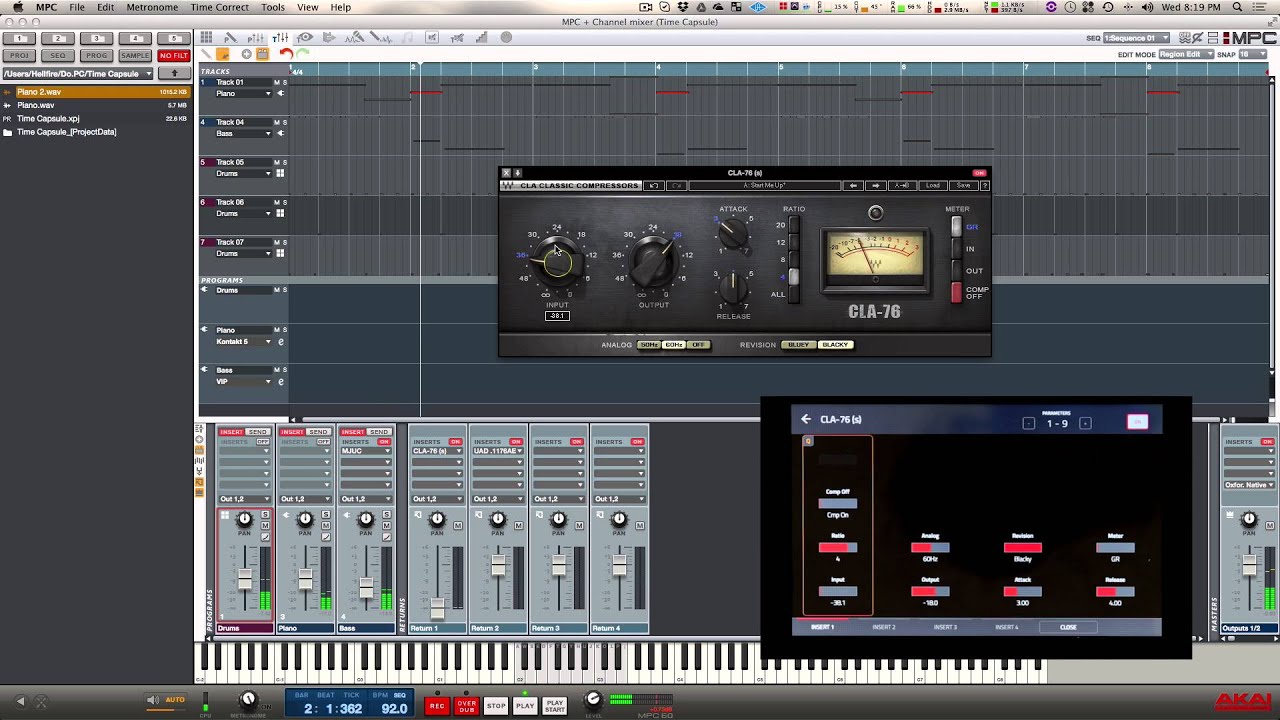Open Track 01 Piano program dropdown
The height and width of the screenshot is (720, 1280).
[x=244, y=93]
